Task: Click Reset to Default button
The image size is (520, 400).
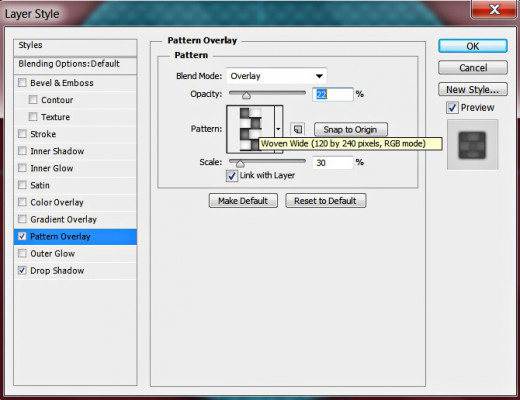Action: pyautogui.click(x=326, y=201)
